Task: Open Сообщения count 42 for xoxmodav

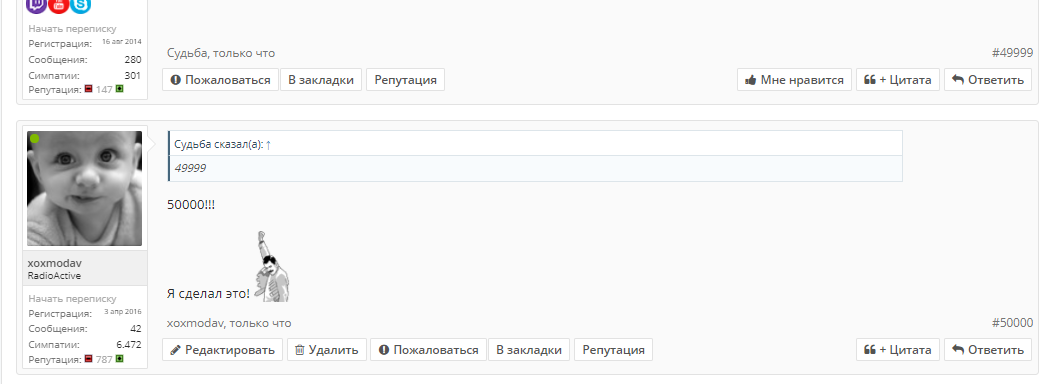Action: (x=136, y=329)
